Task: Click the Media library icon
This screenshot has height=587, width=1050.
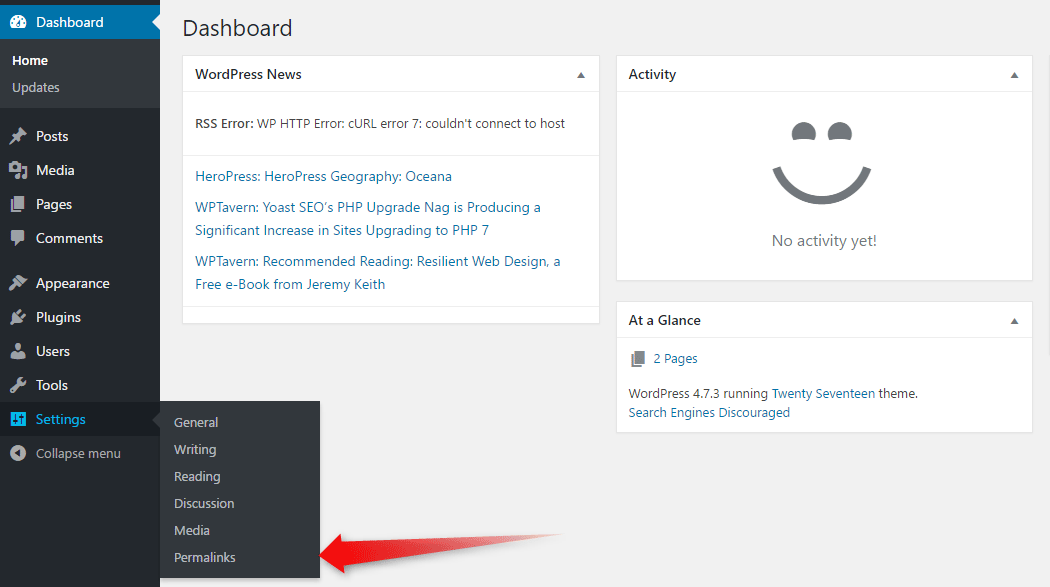Action: click(x=18, y=170)
